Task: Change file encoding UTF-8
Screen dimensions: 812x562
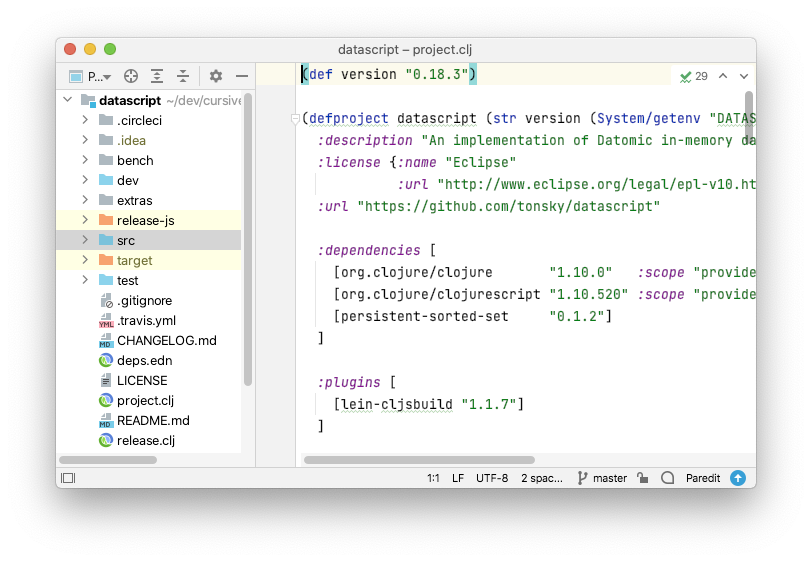Action: point(492,478)
